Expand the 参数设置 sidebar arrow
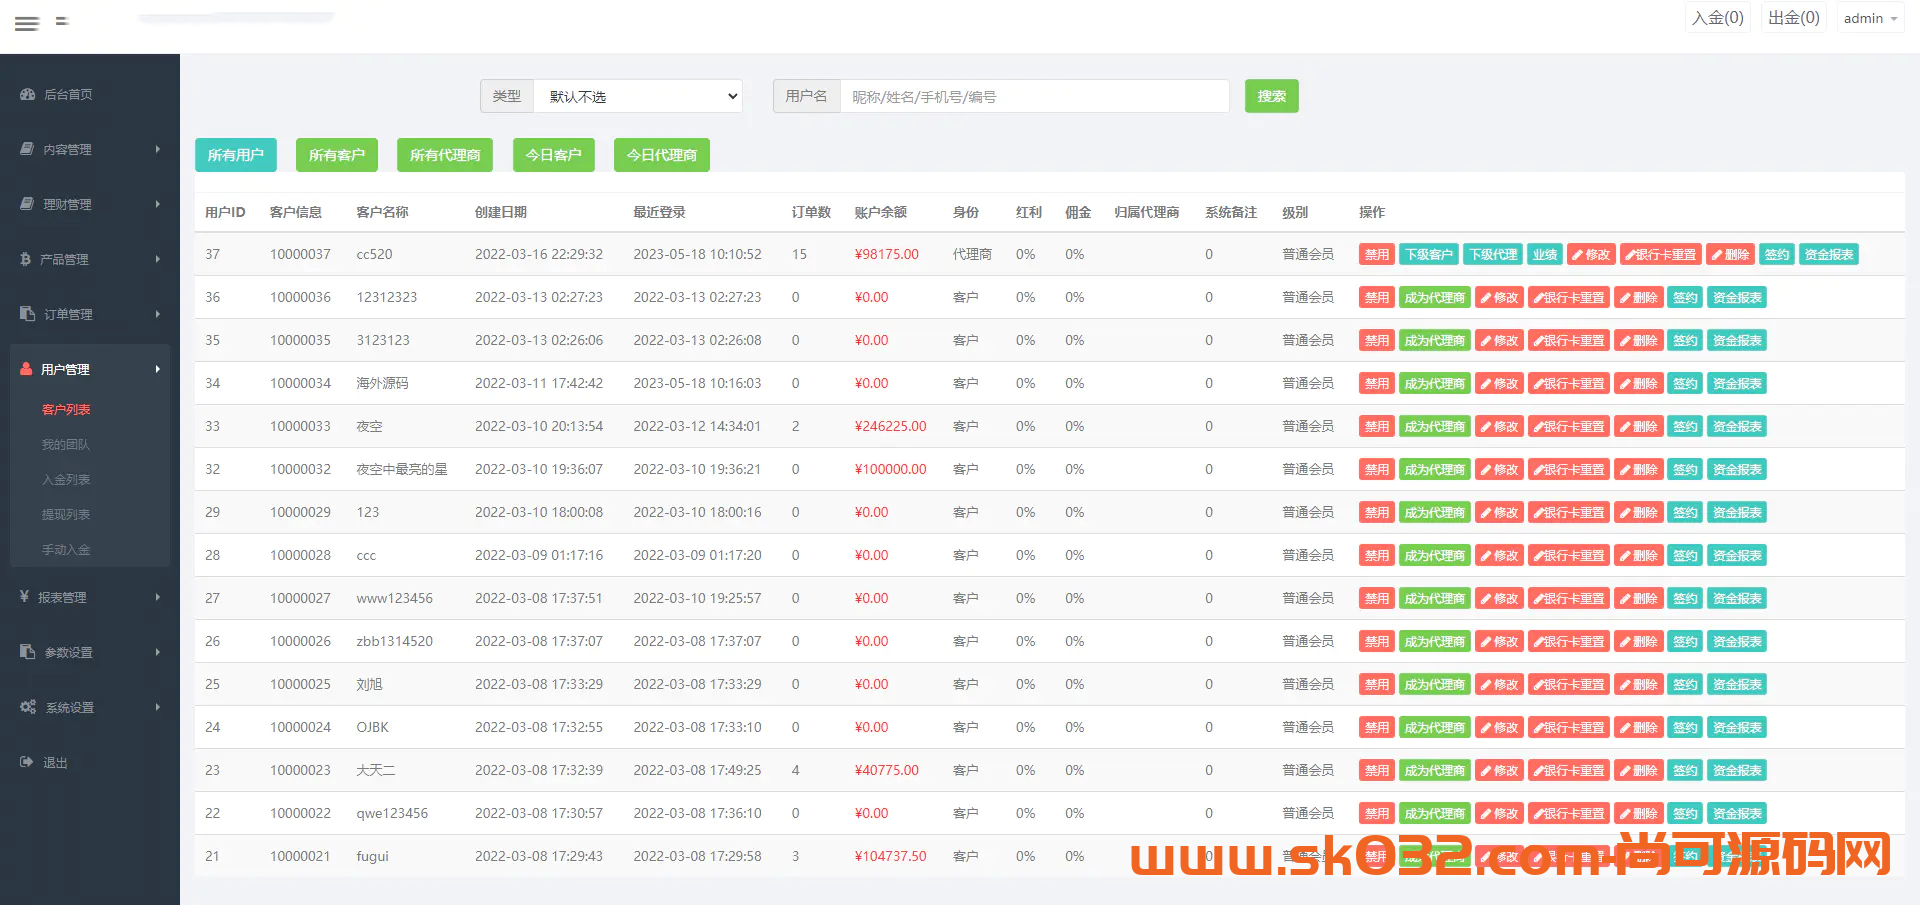Image resolution: width=1920 pixels, height=905 pixels. tap(157, 652)
